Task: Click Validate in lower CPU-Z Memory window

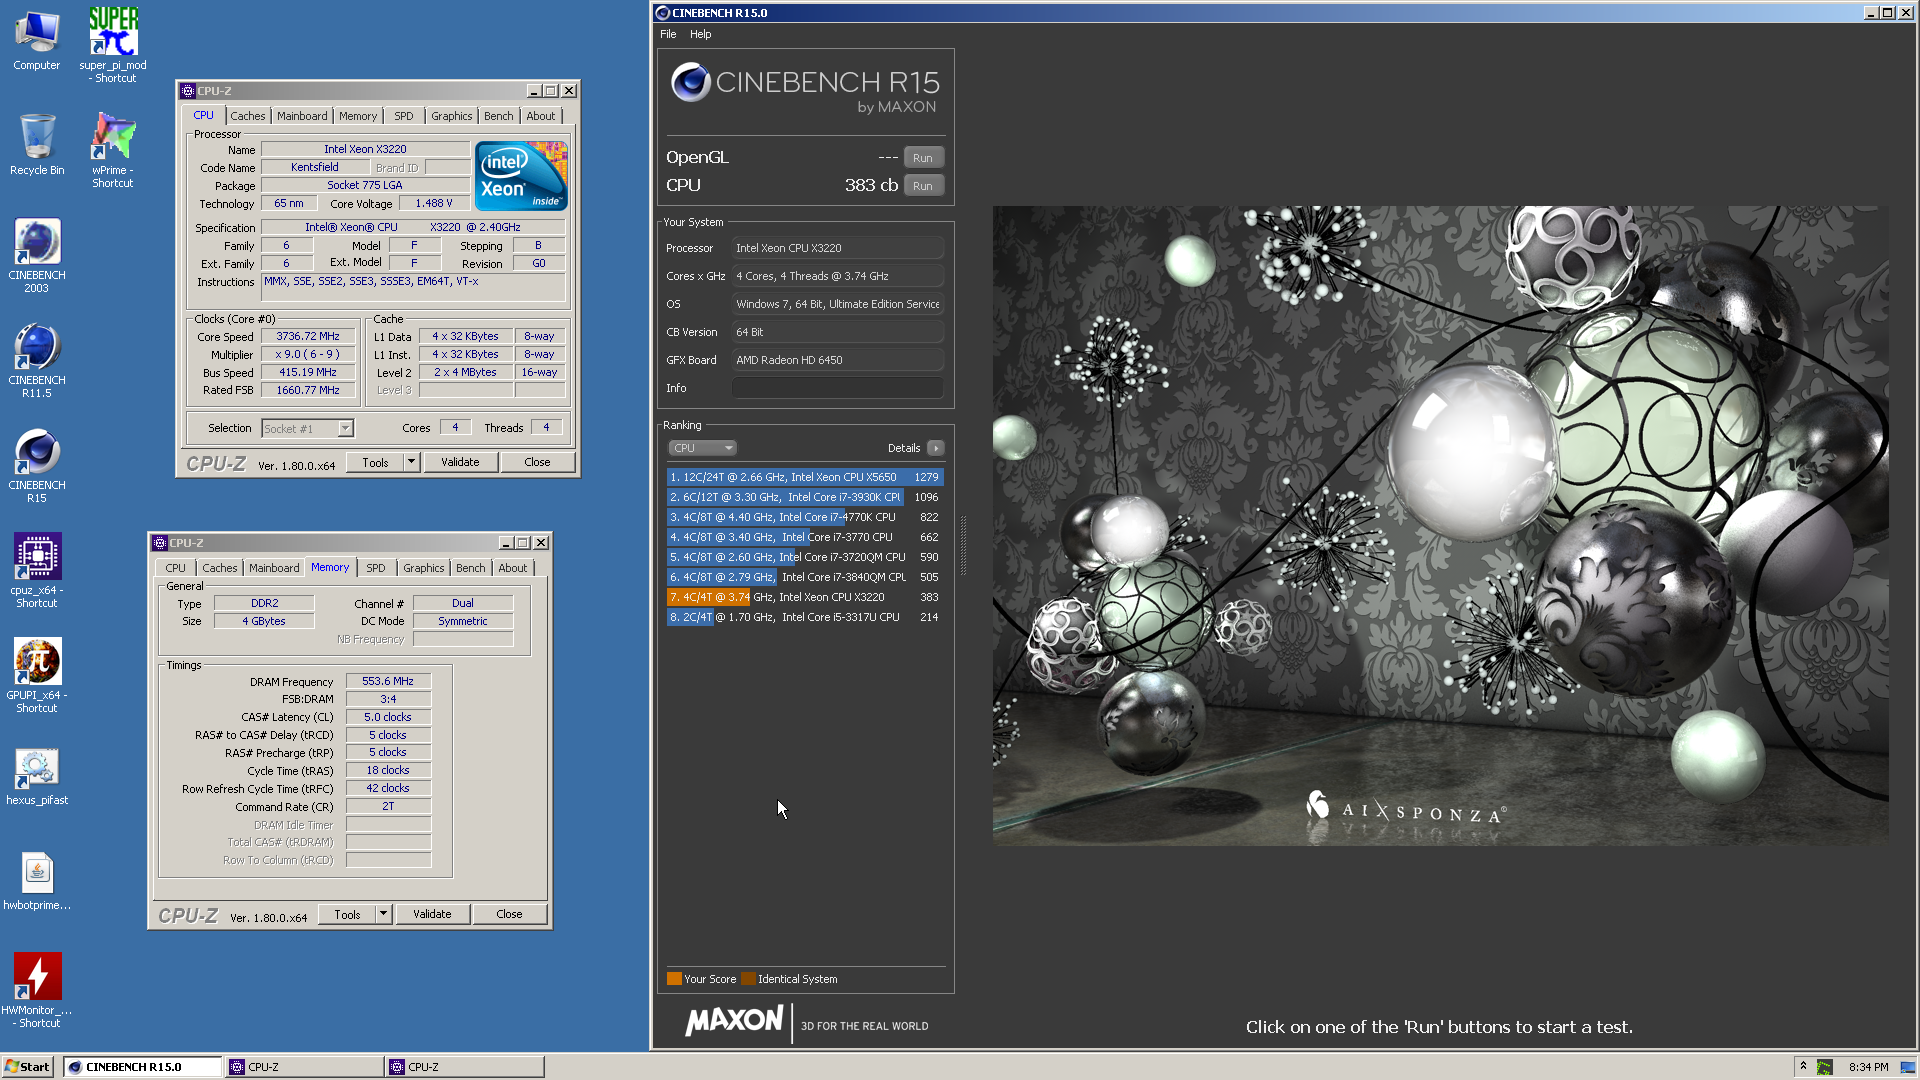Action: (432, 914)
